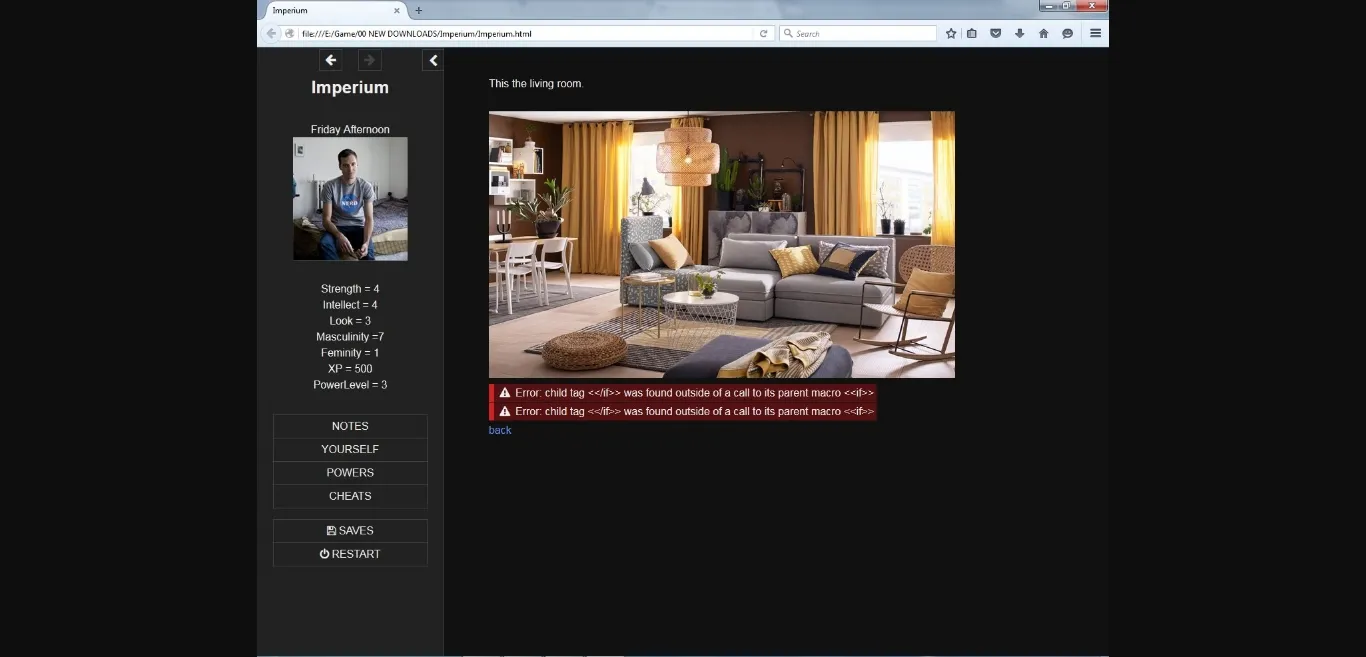Open the Pocket icon in Firefox toolbar

(995, 33)
